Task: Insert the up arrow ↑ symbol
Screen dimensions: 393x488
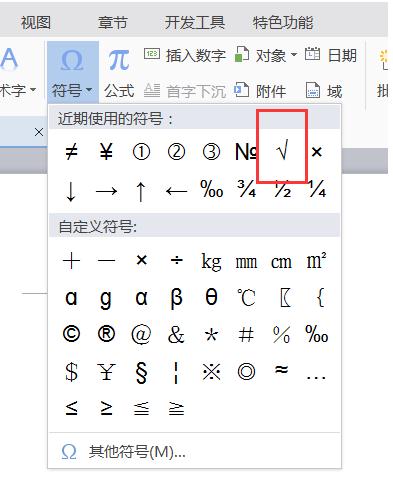Action: tap(141, 191)
